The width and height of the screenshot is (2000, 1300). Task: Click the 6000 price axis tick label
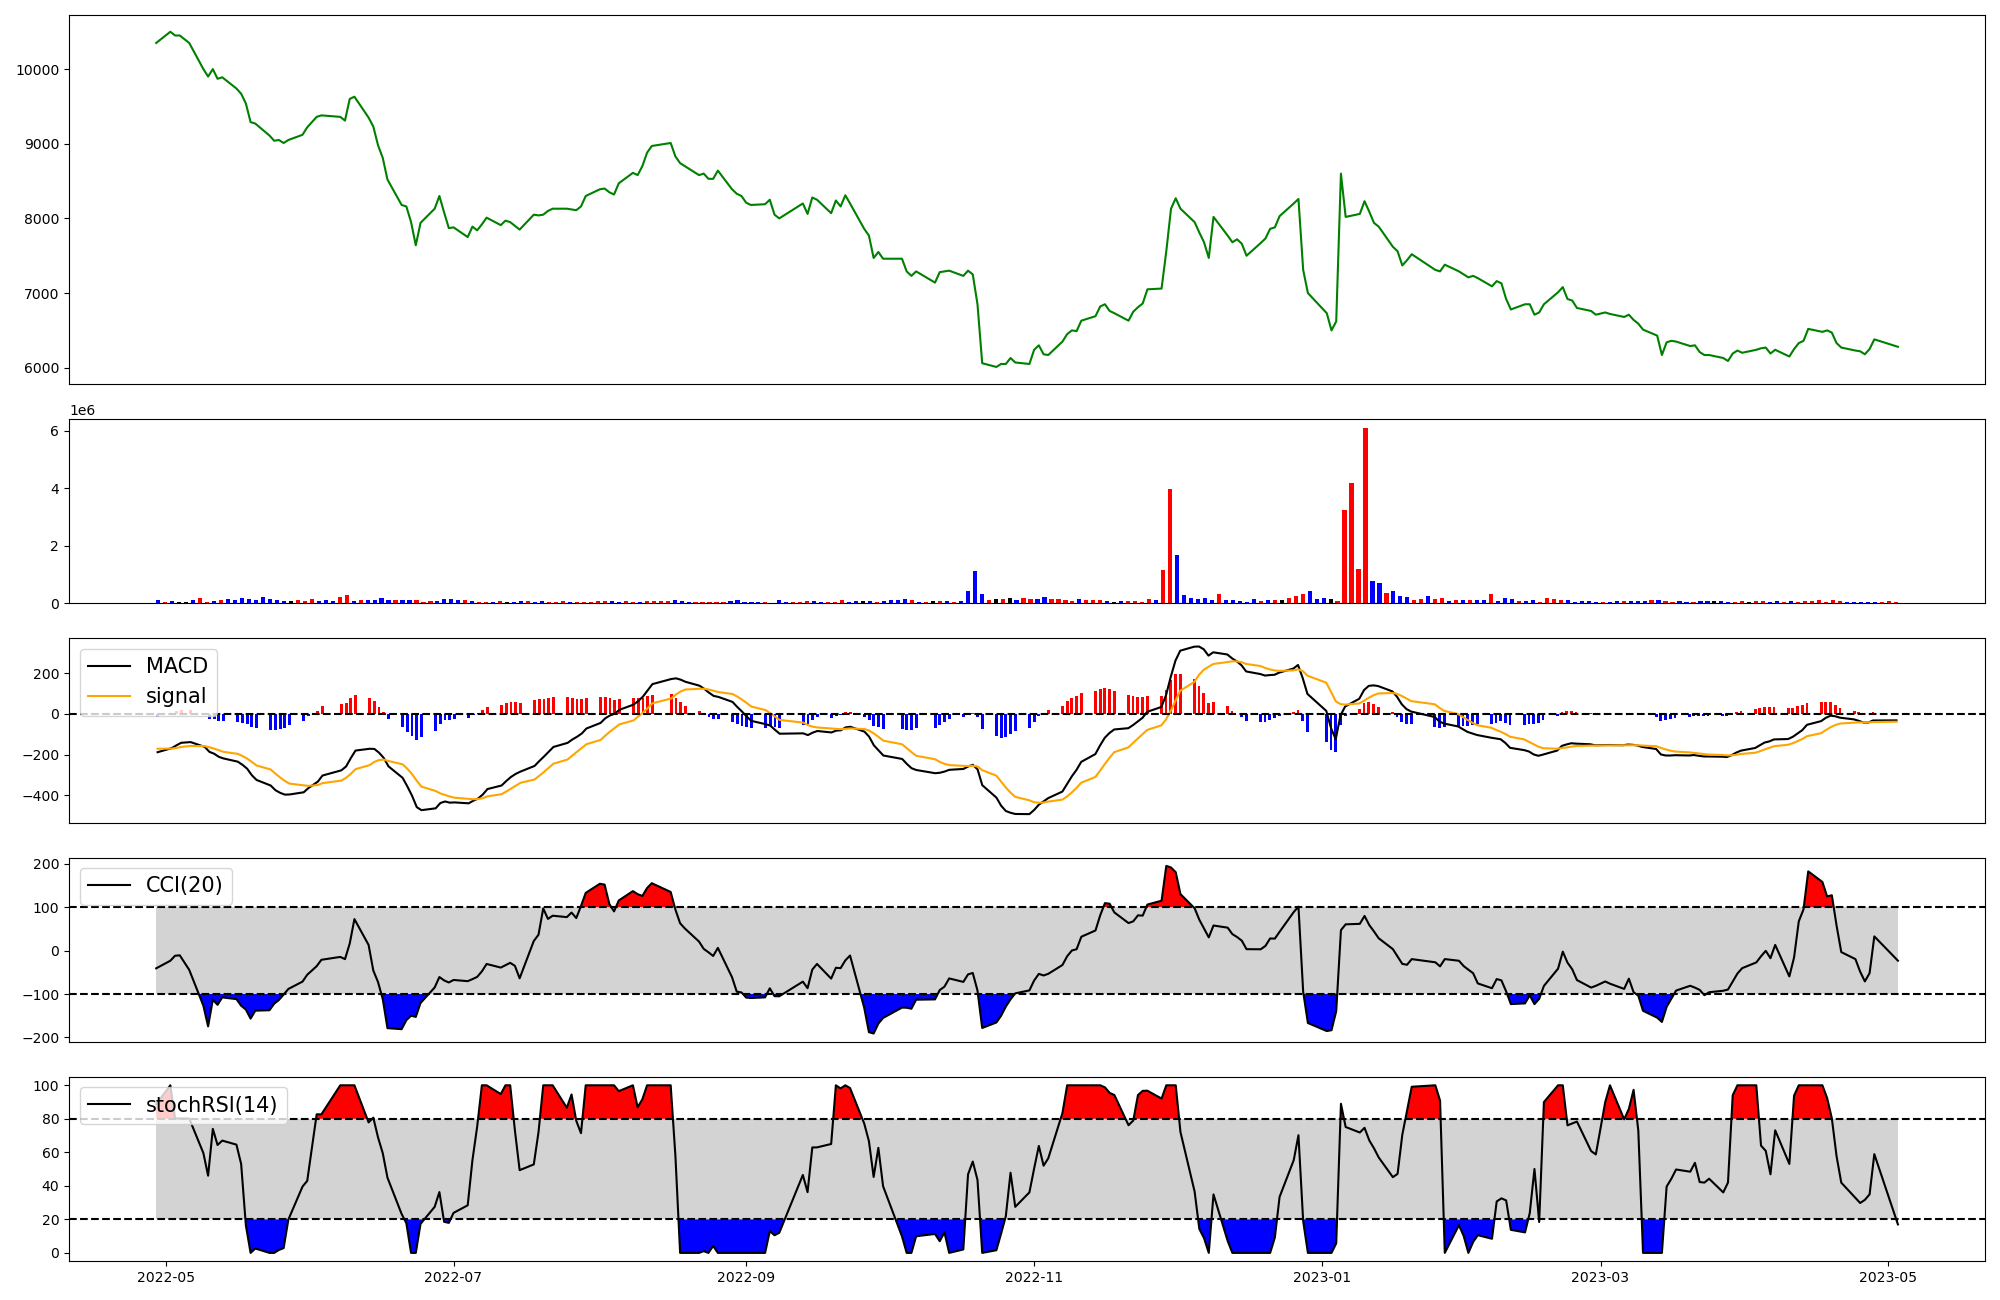42,368
